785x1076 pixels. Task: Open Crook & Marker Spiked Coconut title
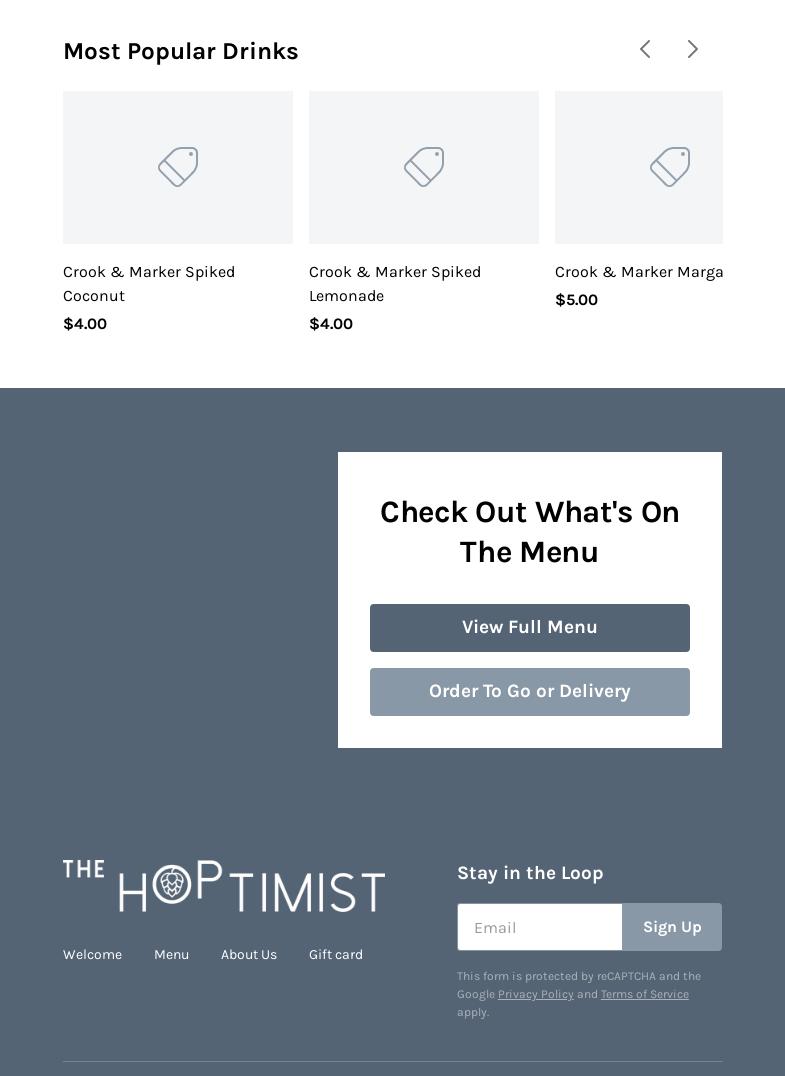click(x=149, y=284)
